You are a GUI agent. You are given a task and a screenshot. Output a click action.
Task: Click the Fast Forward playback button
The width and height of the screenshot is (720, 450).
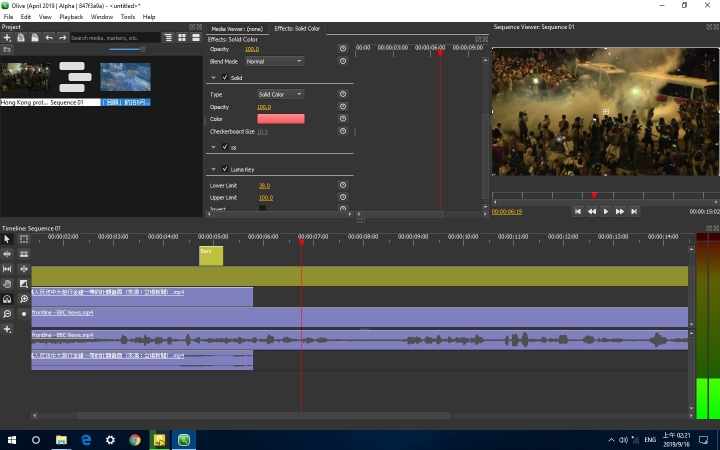coord(620,211)
